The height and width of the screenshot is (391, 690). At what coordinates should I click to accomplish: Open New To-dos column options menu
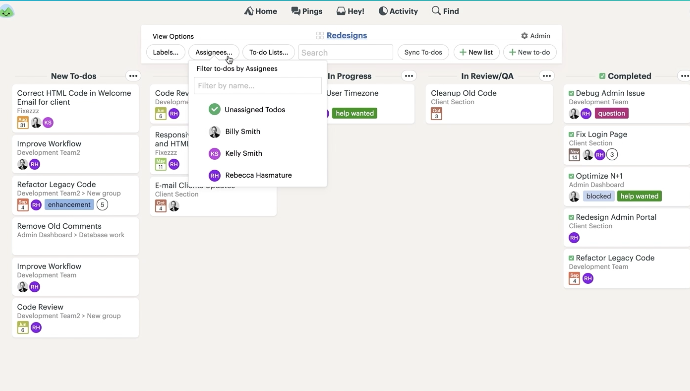133,76
